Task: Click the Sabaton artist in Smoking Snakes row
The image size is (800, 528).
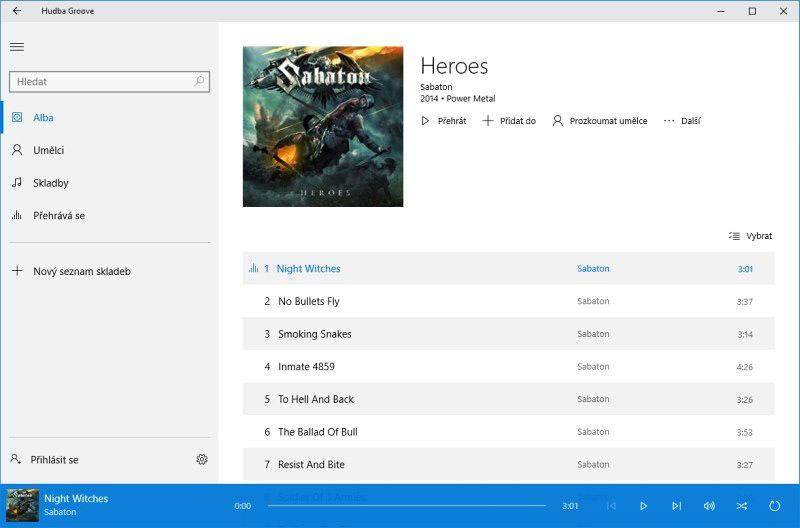Action: (593, 334)
